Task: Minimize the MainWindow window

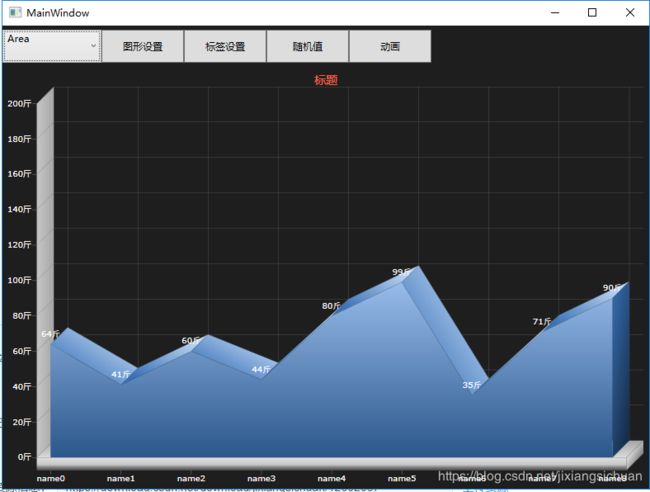Action: [x=555, y=12]
